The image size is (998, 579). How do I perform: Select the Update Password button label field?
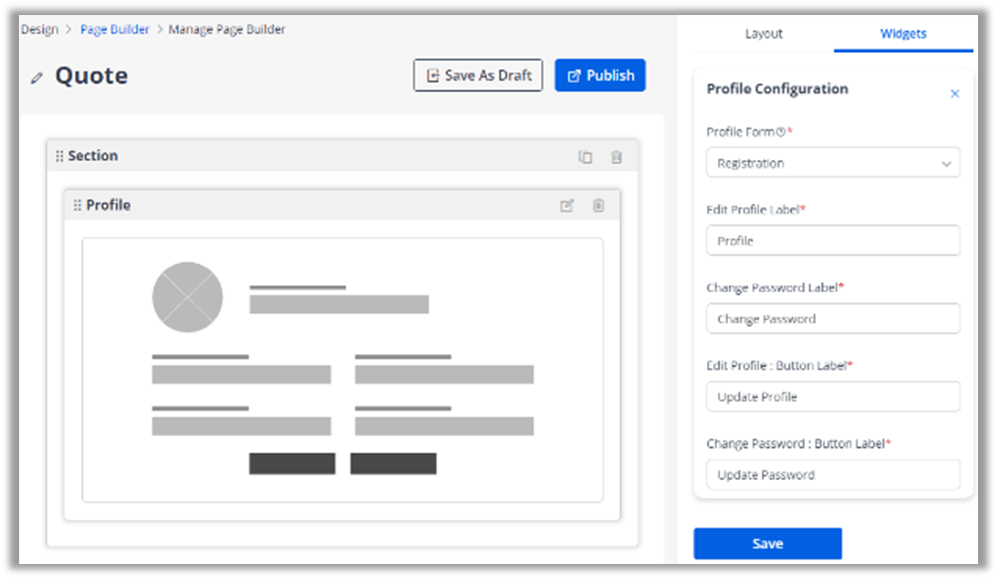832,475
